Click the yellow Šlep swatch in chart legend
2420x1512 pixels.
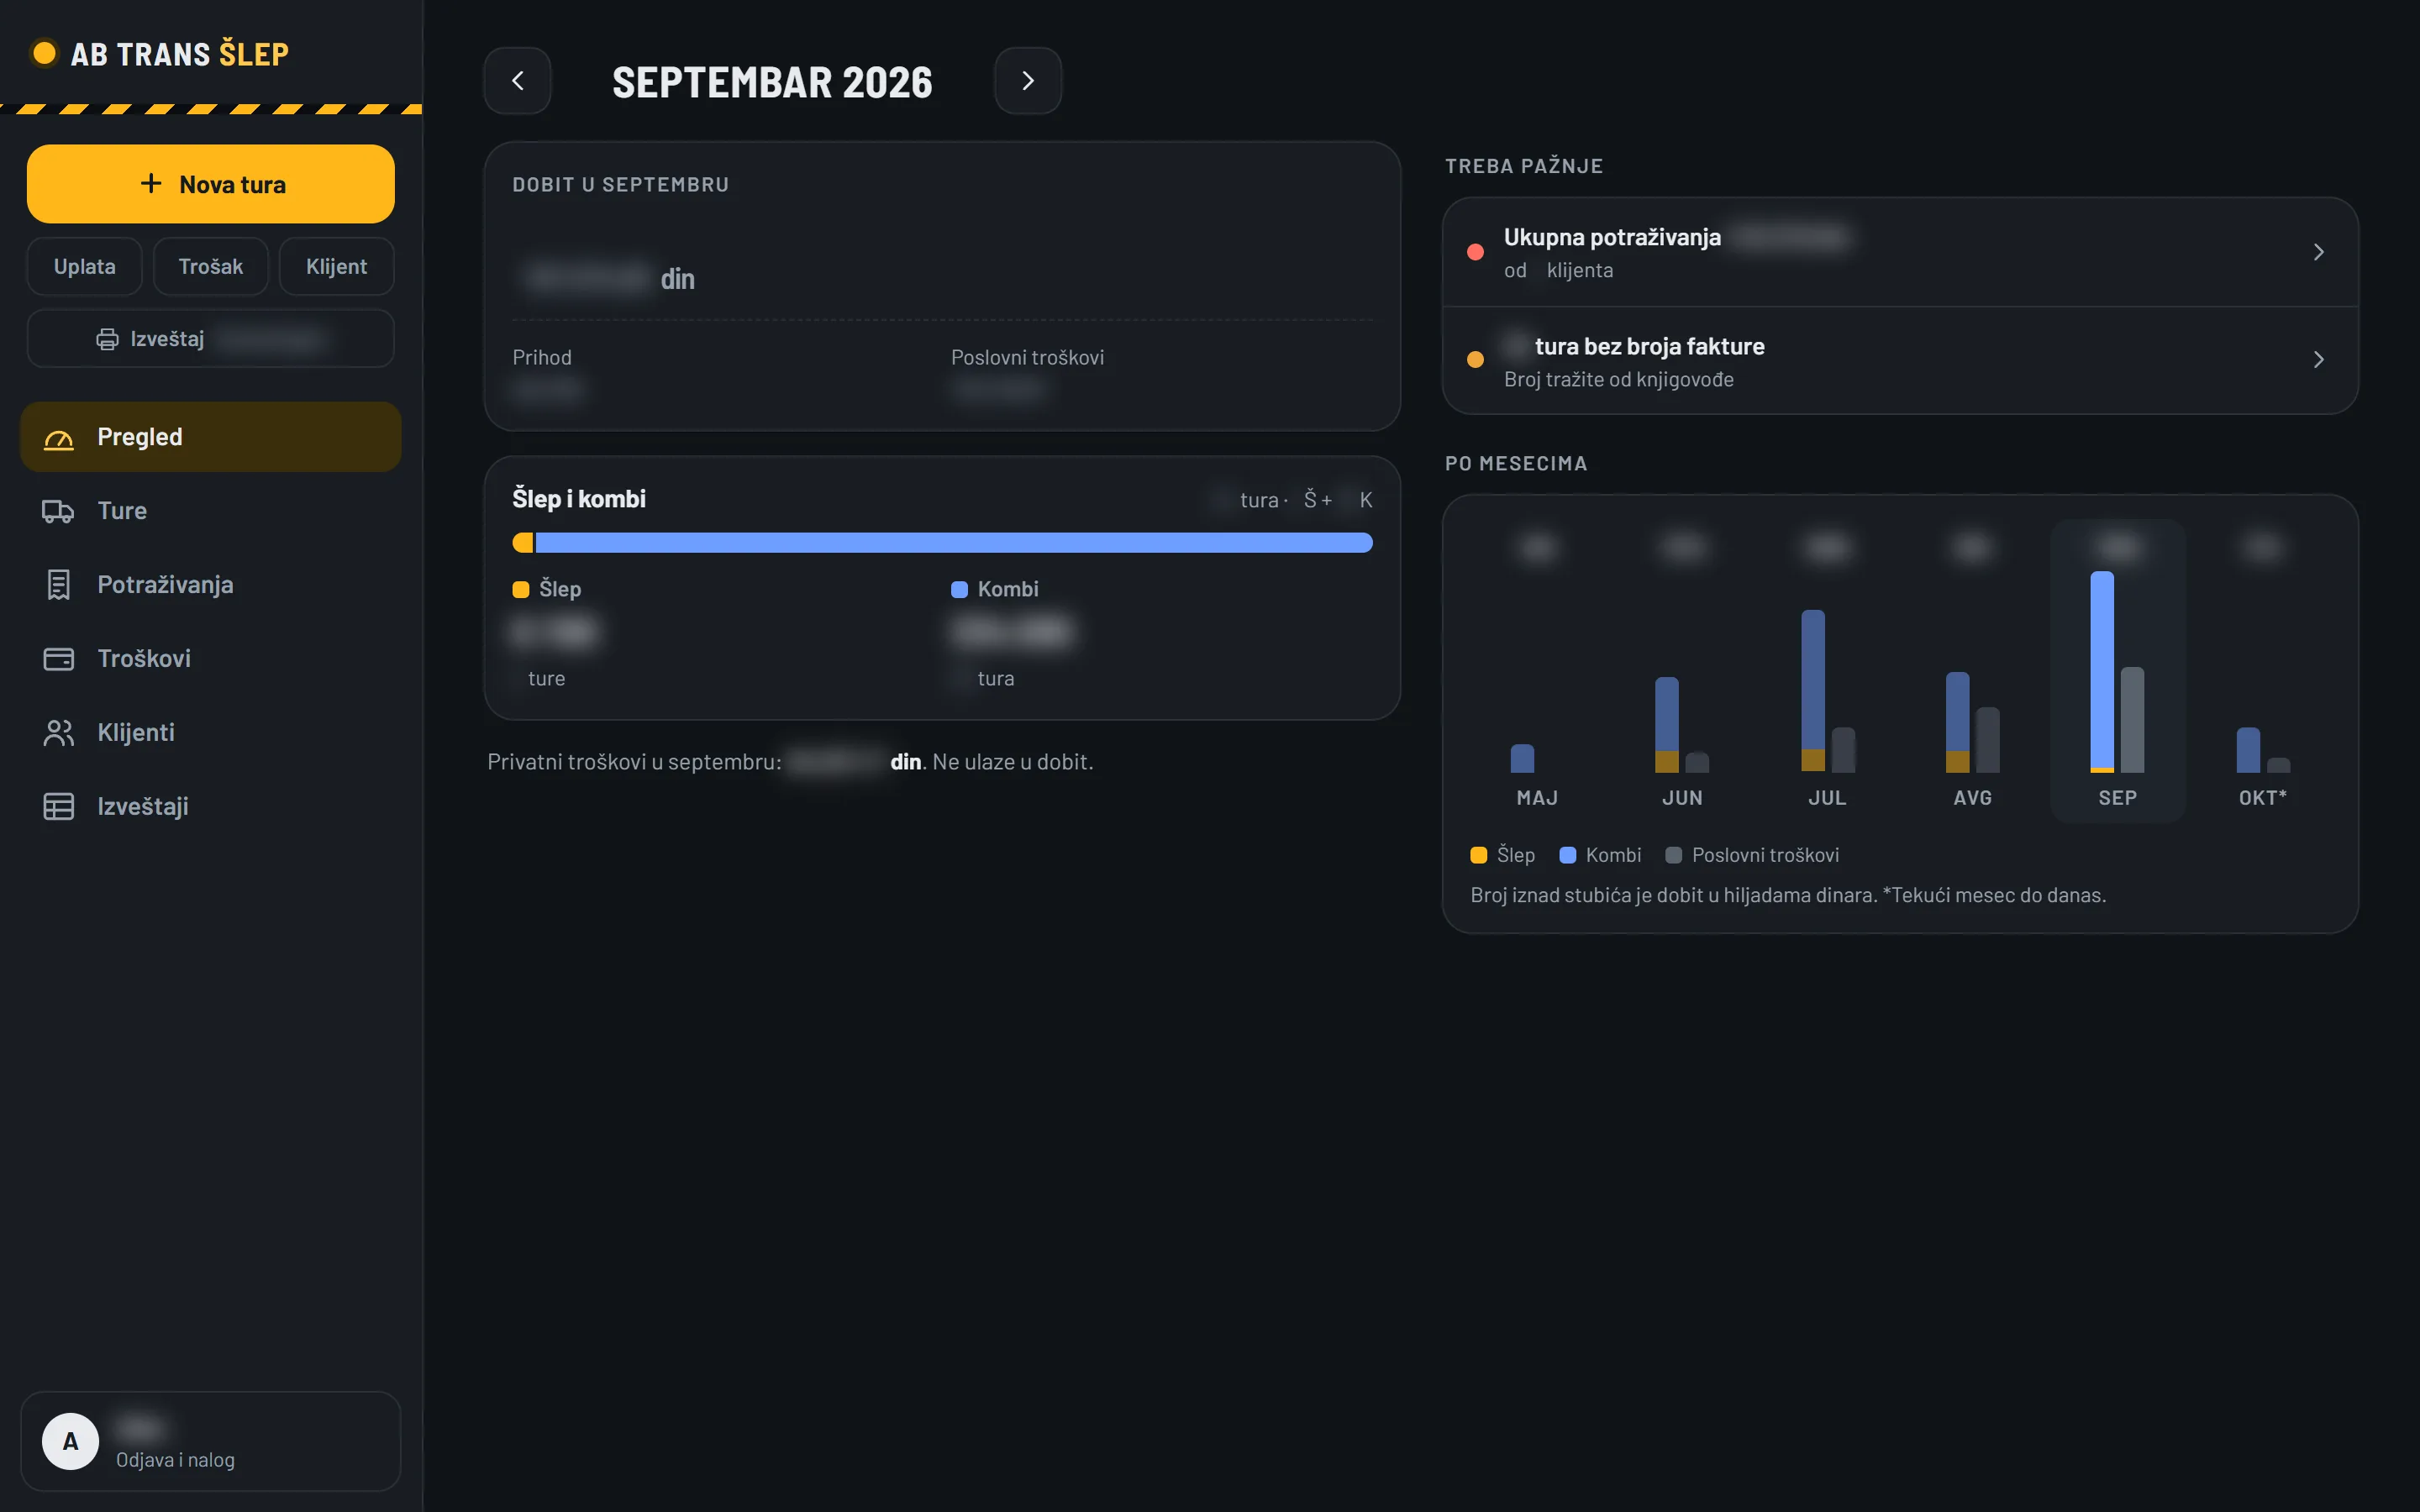[x=1479, y=856]
